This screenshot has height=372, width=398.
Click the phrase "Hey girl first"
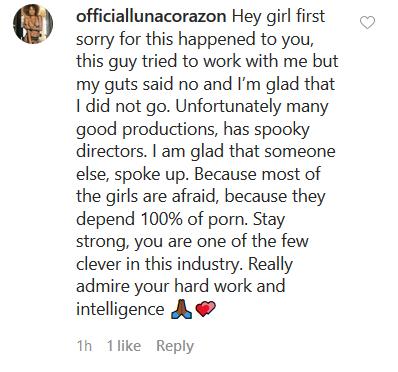click(x=278, y=17)
